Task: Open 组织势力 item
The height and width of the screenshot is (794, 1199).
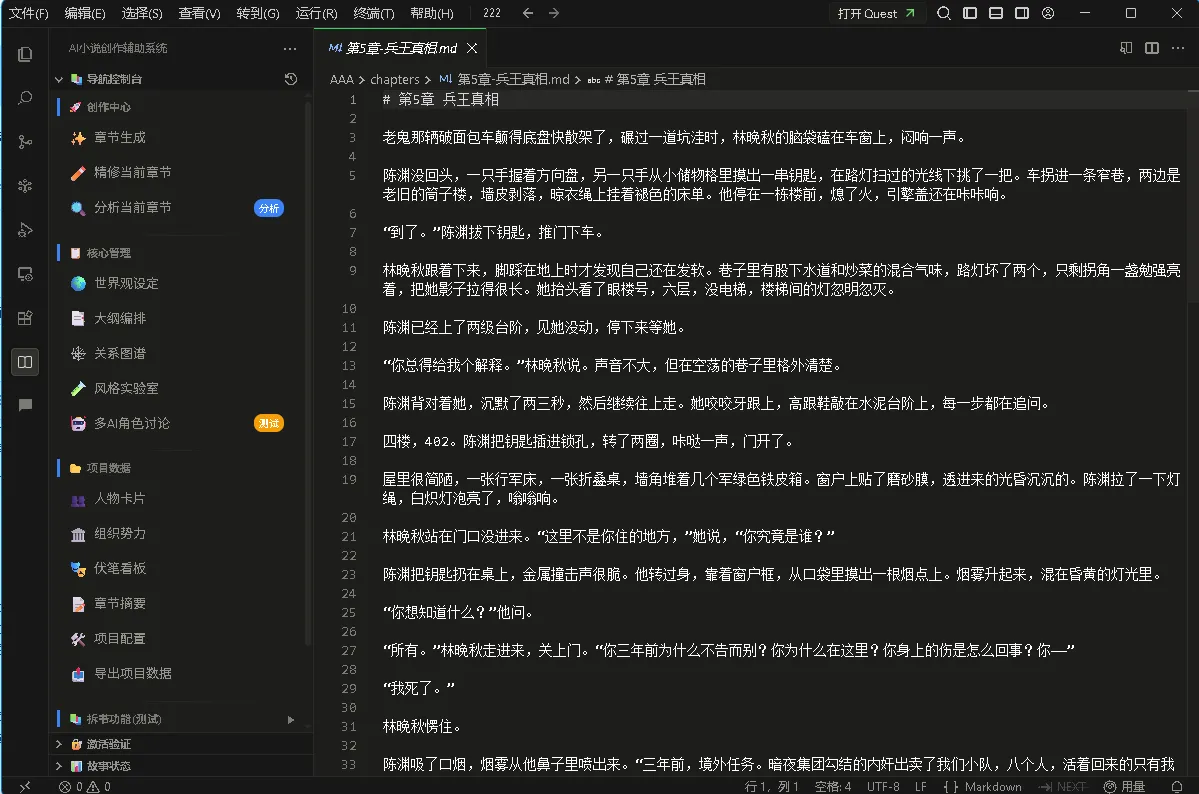Action: point(119,534)
